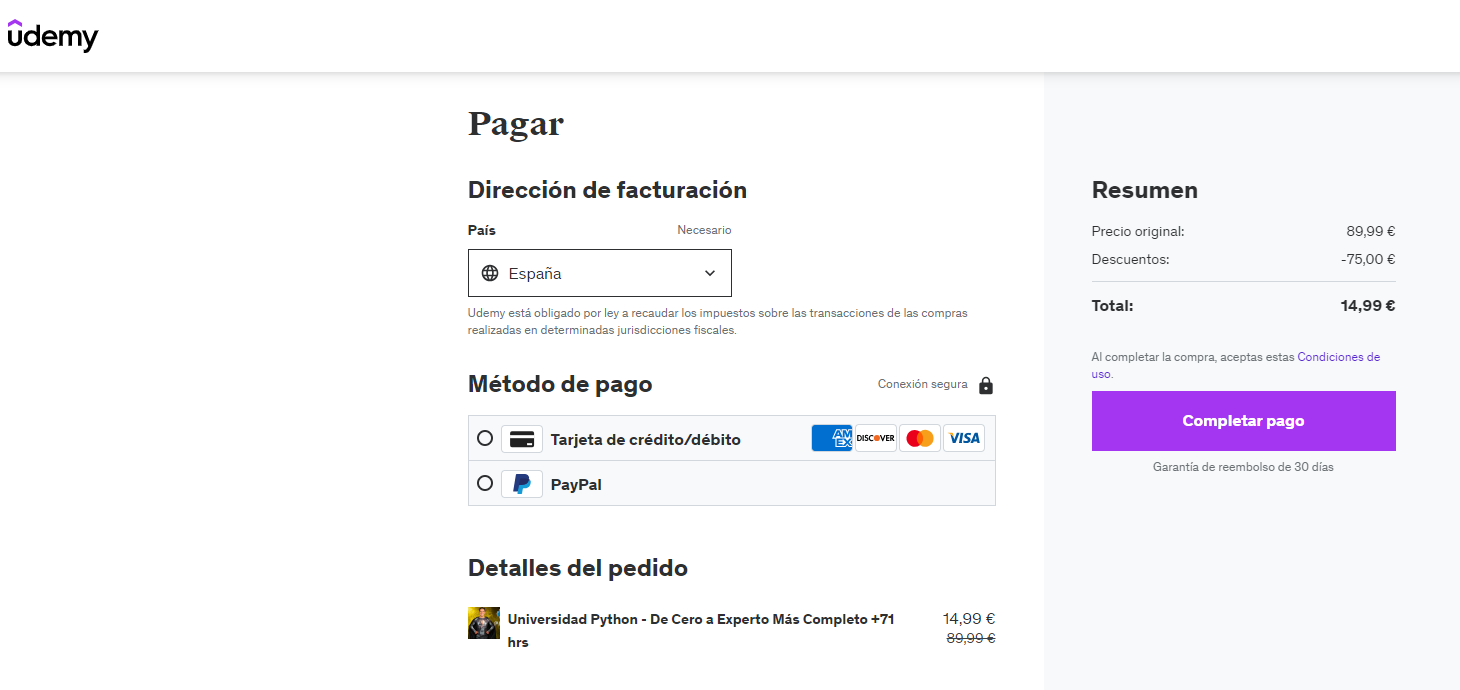Click the Visa card logo
The height and width of the screenshot is (690, 1460).
coord(964,438)
